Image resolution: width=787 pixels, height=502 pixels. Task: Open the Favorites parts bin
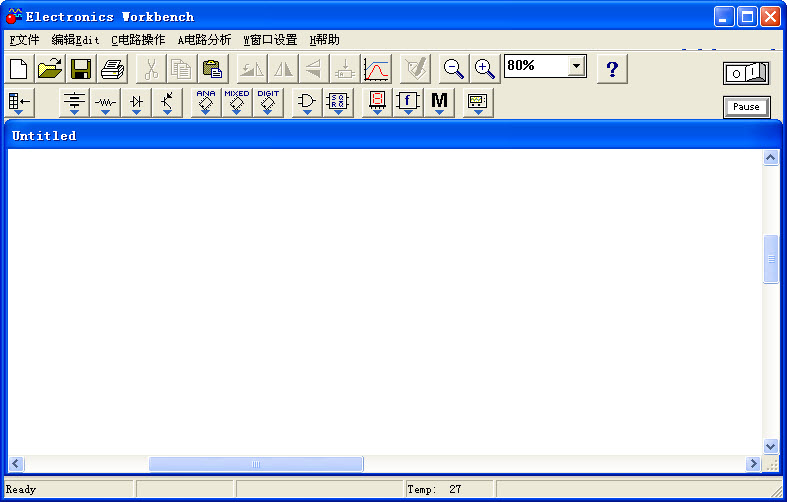point(20,103)
